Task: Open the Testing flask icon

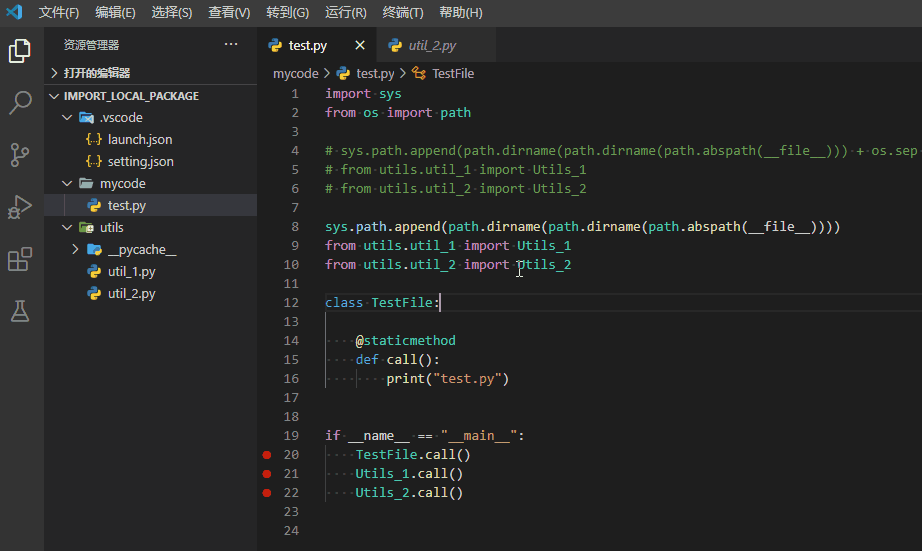Action: click(x=20, y=311)
